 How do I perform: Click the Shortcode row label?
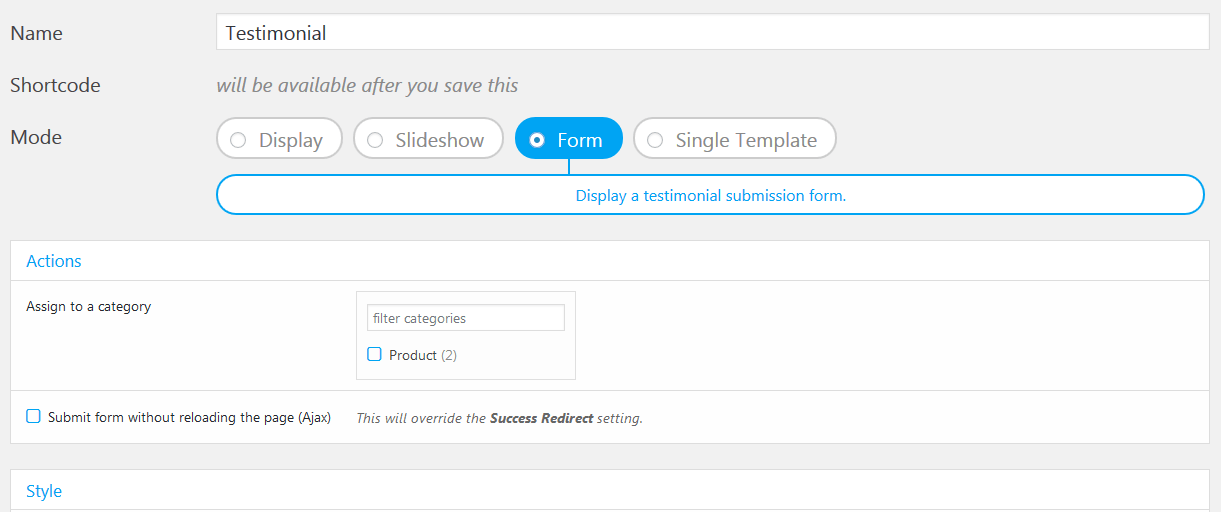point(55,85)
